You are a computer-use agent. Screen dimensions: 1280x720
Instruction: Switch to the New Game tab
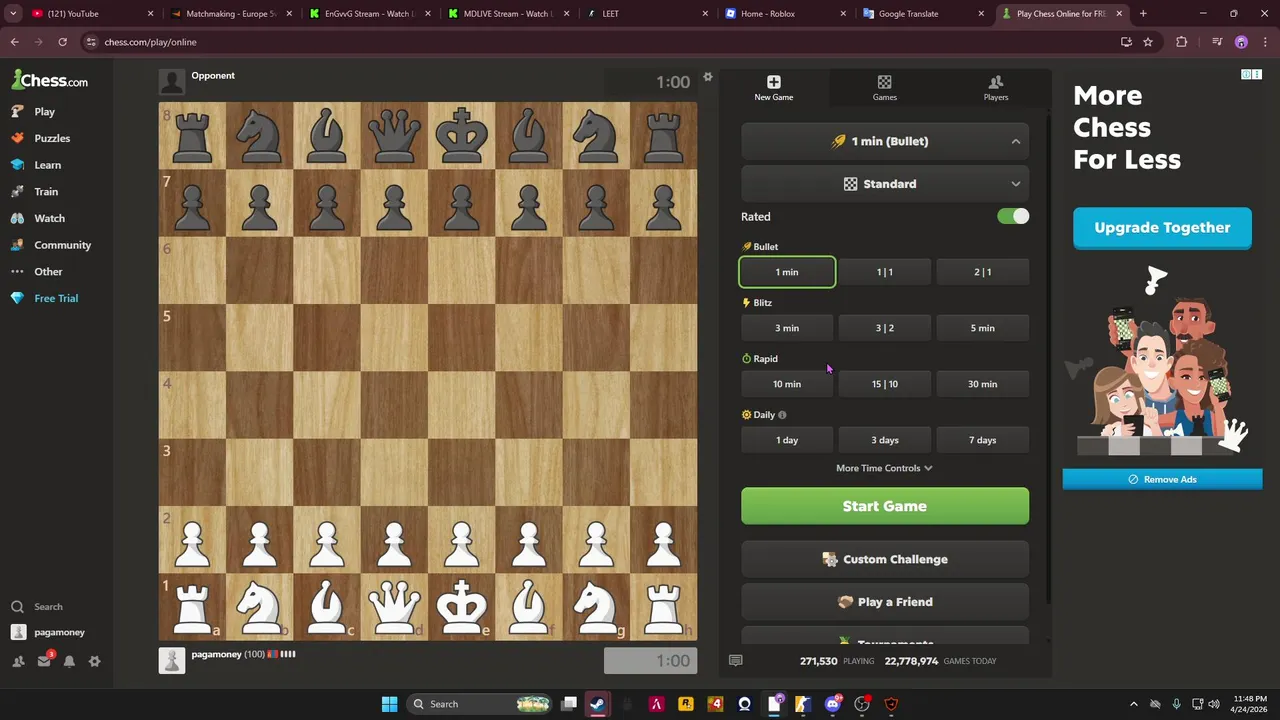coord(774,88)
